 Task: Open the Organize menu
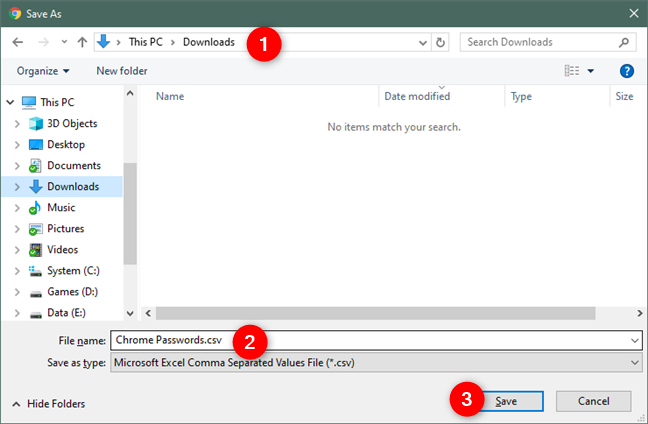[x=43, y=71]
